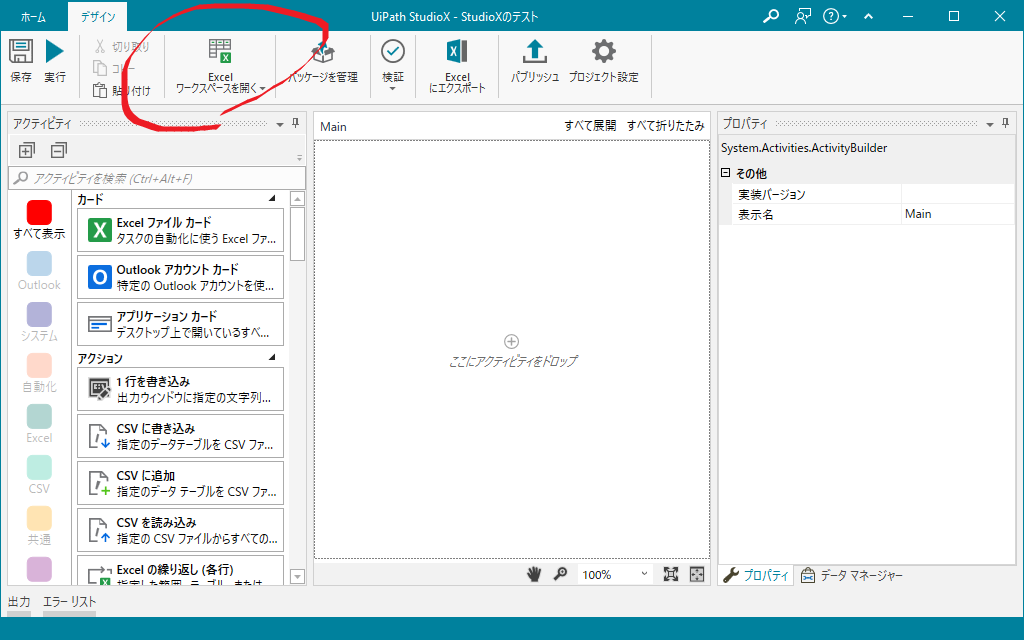Open プロジェクト設定 gear icon
The height and width of the screenshot is (640, 1024).
click(x=603, y=52)
